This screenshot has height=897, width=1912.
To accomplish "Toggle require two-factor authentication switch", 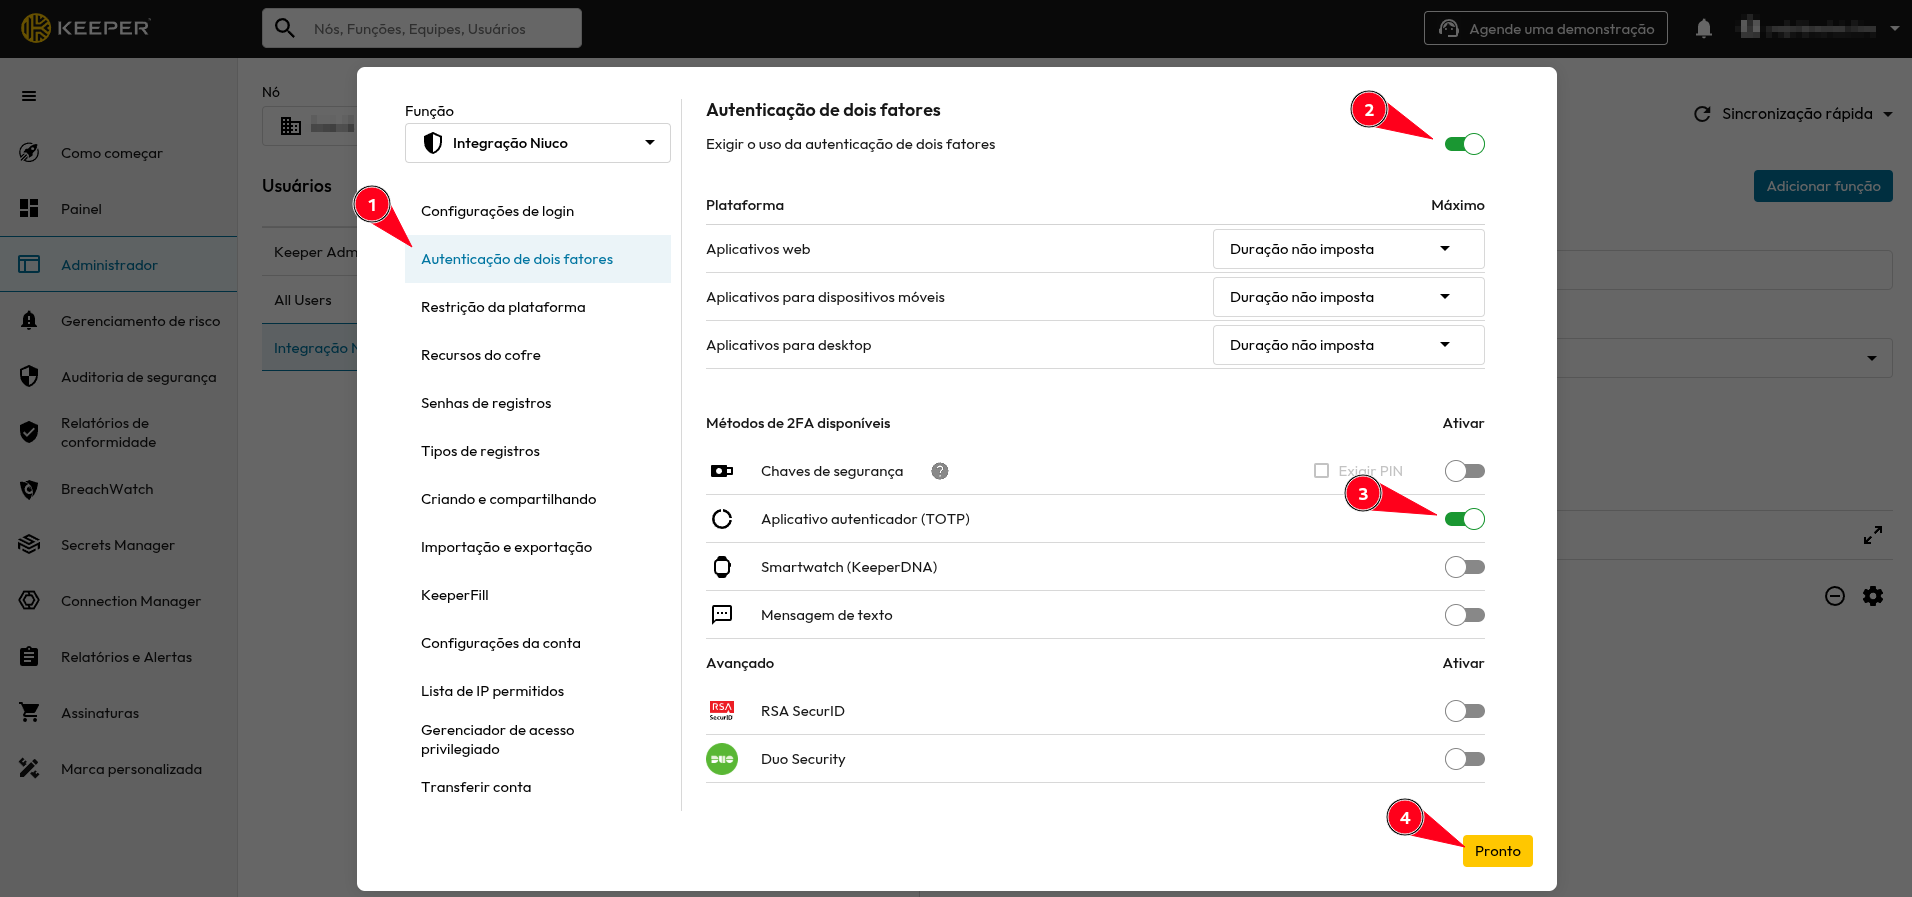I will [1465, 144].
